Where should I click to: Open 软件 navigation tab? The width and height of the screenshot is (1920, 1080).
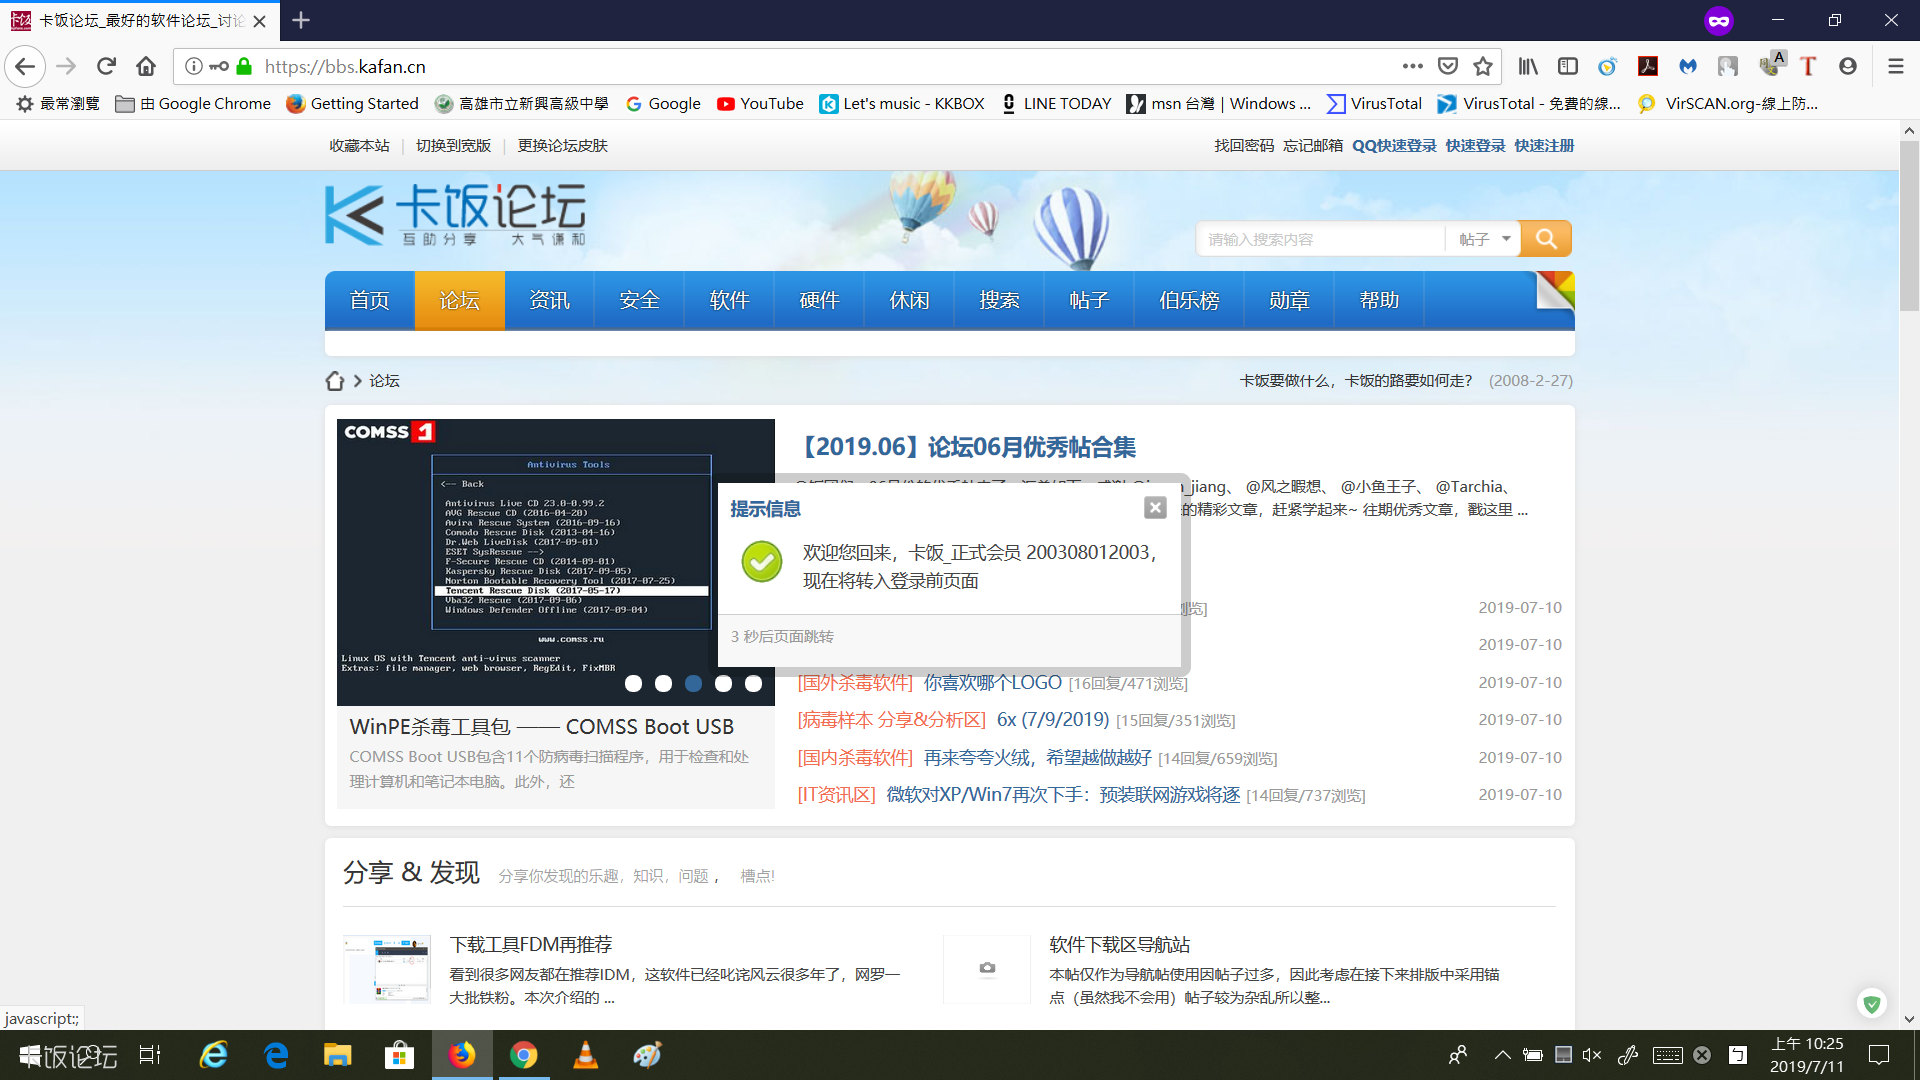click(730, 300)
